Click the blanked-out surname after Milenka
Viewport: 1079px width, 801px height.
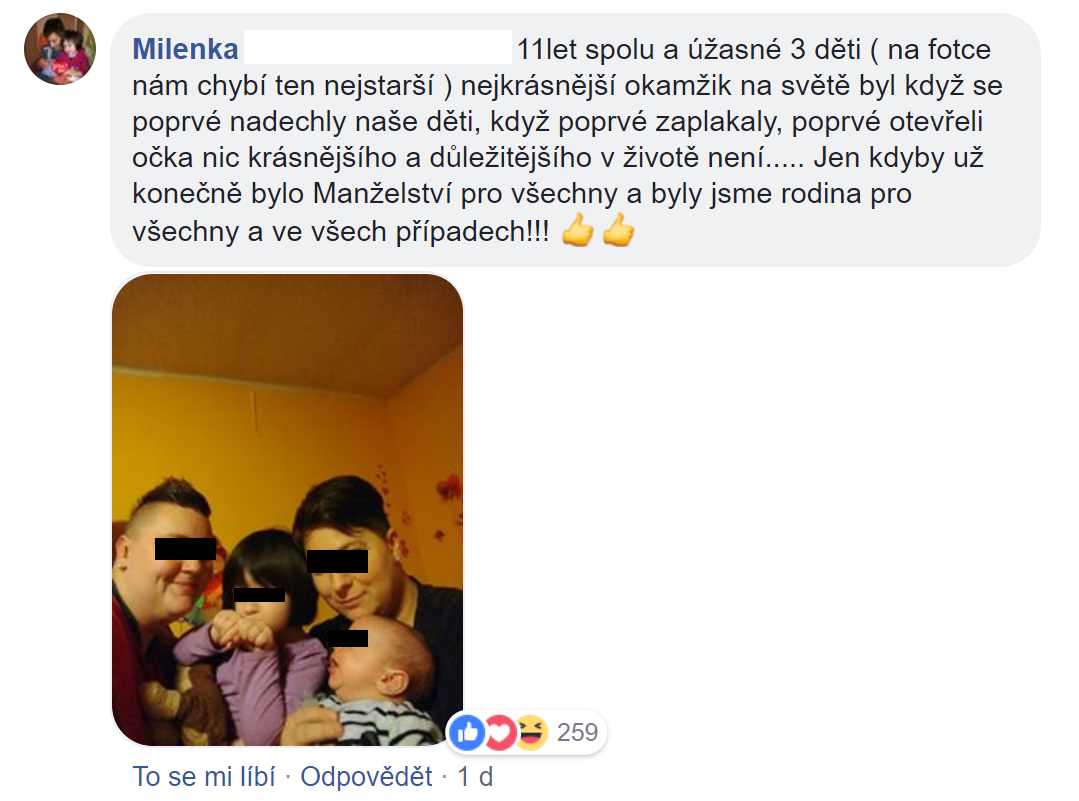pyautogui.click(x=378, y=47)
